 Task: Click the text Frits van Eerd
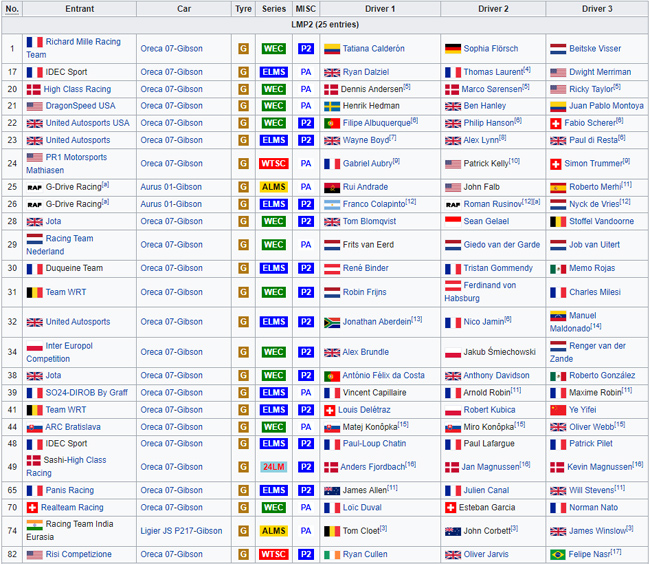tap(368, 245)
